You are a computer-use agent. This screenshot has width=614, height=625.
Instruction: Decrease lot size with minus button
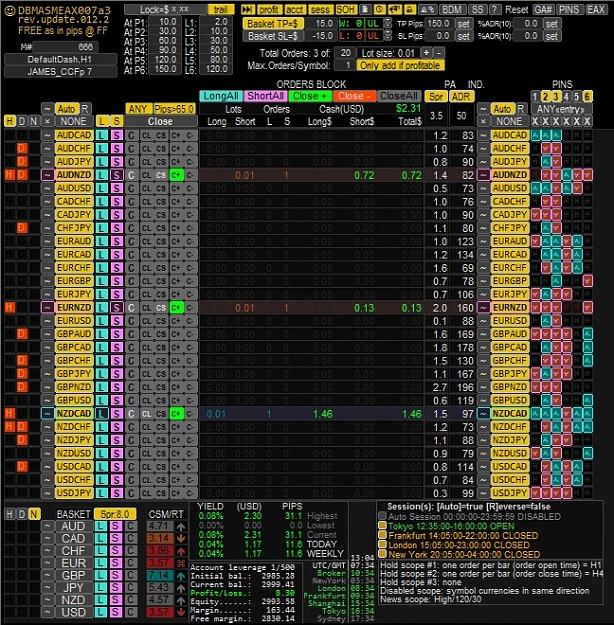[x=439, y=53]
